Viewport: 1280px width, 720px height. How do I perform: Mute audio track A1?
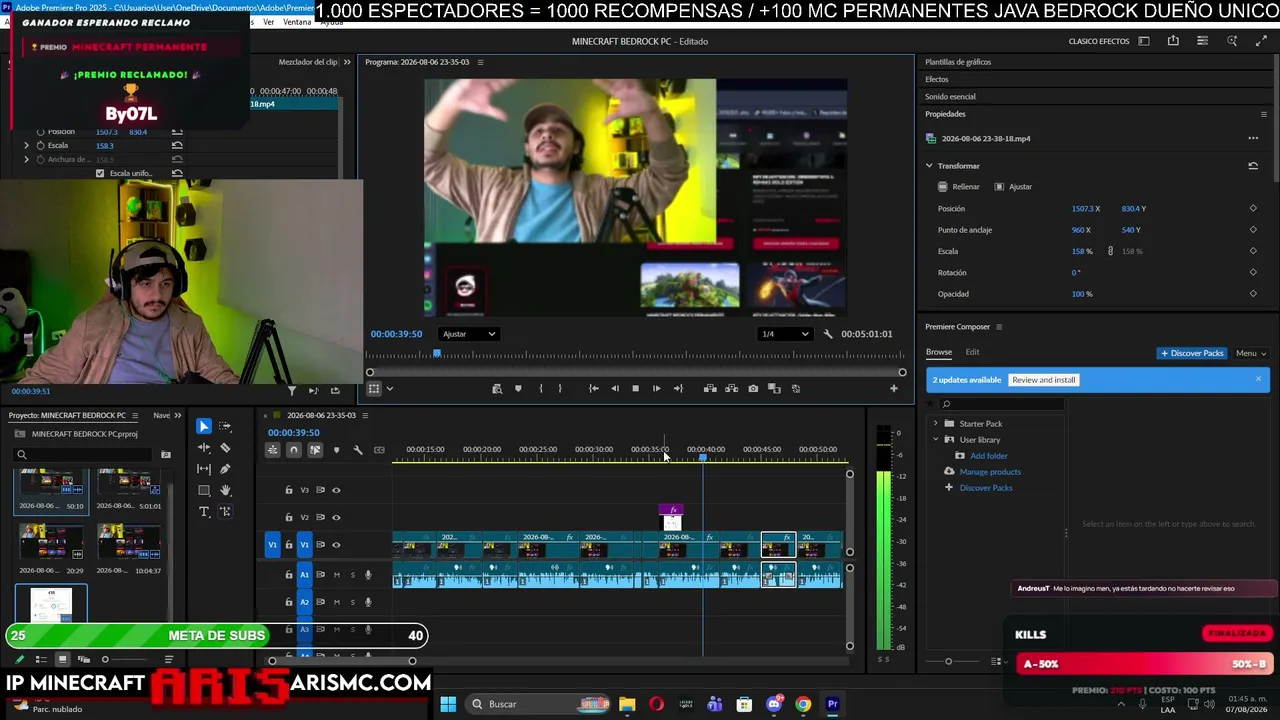click(x=337, y=575)
